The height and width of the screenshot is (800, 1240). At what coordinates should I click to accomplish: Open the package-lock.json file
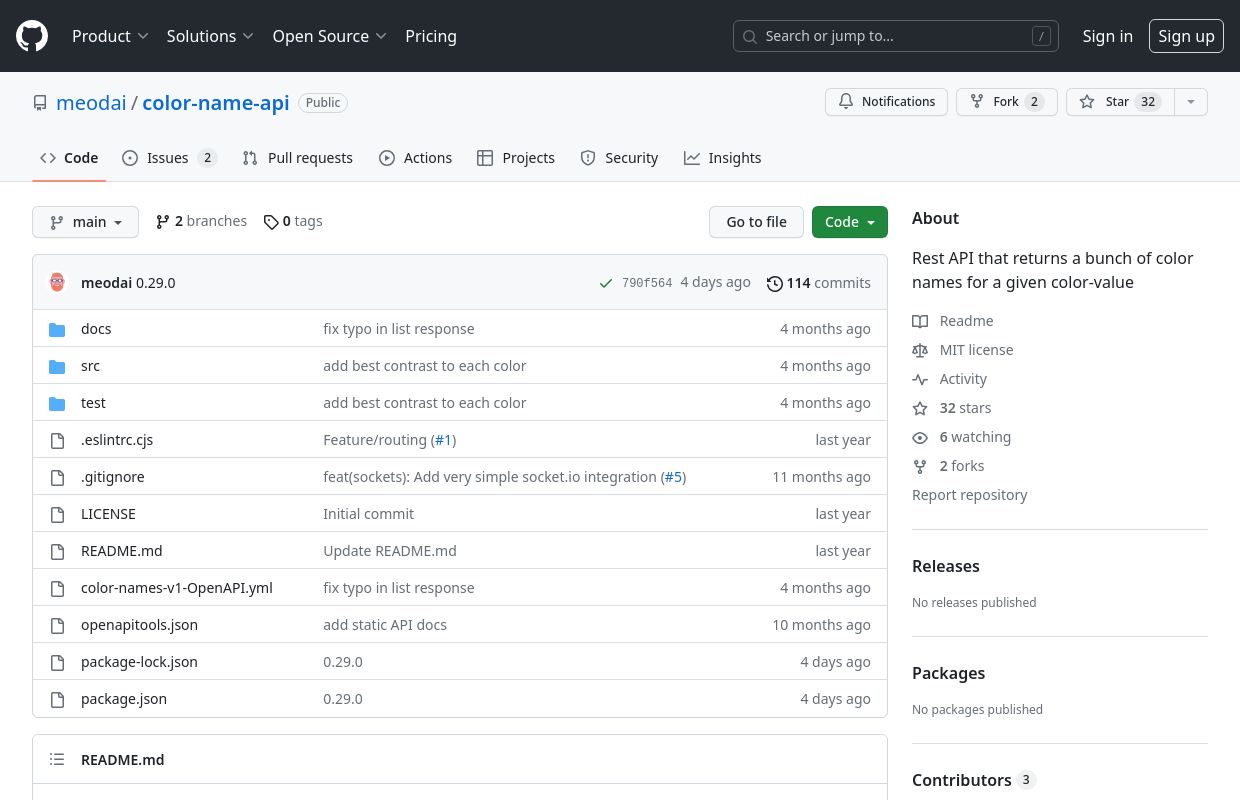(x=139, y=662)
